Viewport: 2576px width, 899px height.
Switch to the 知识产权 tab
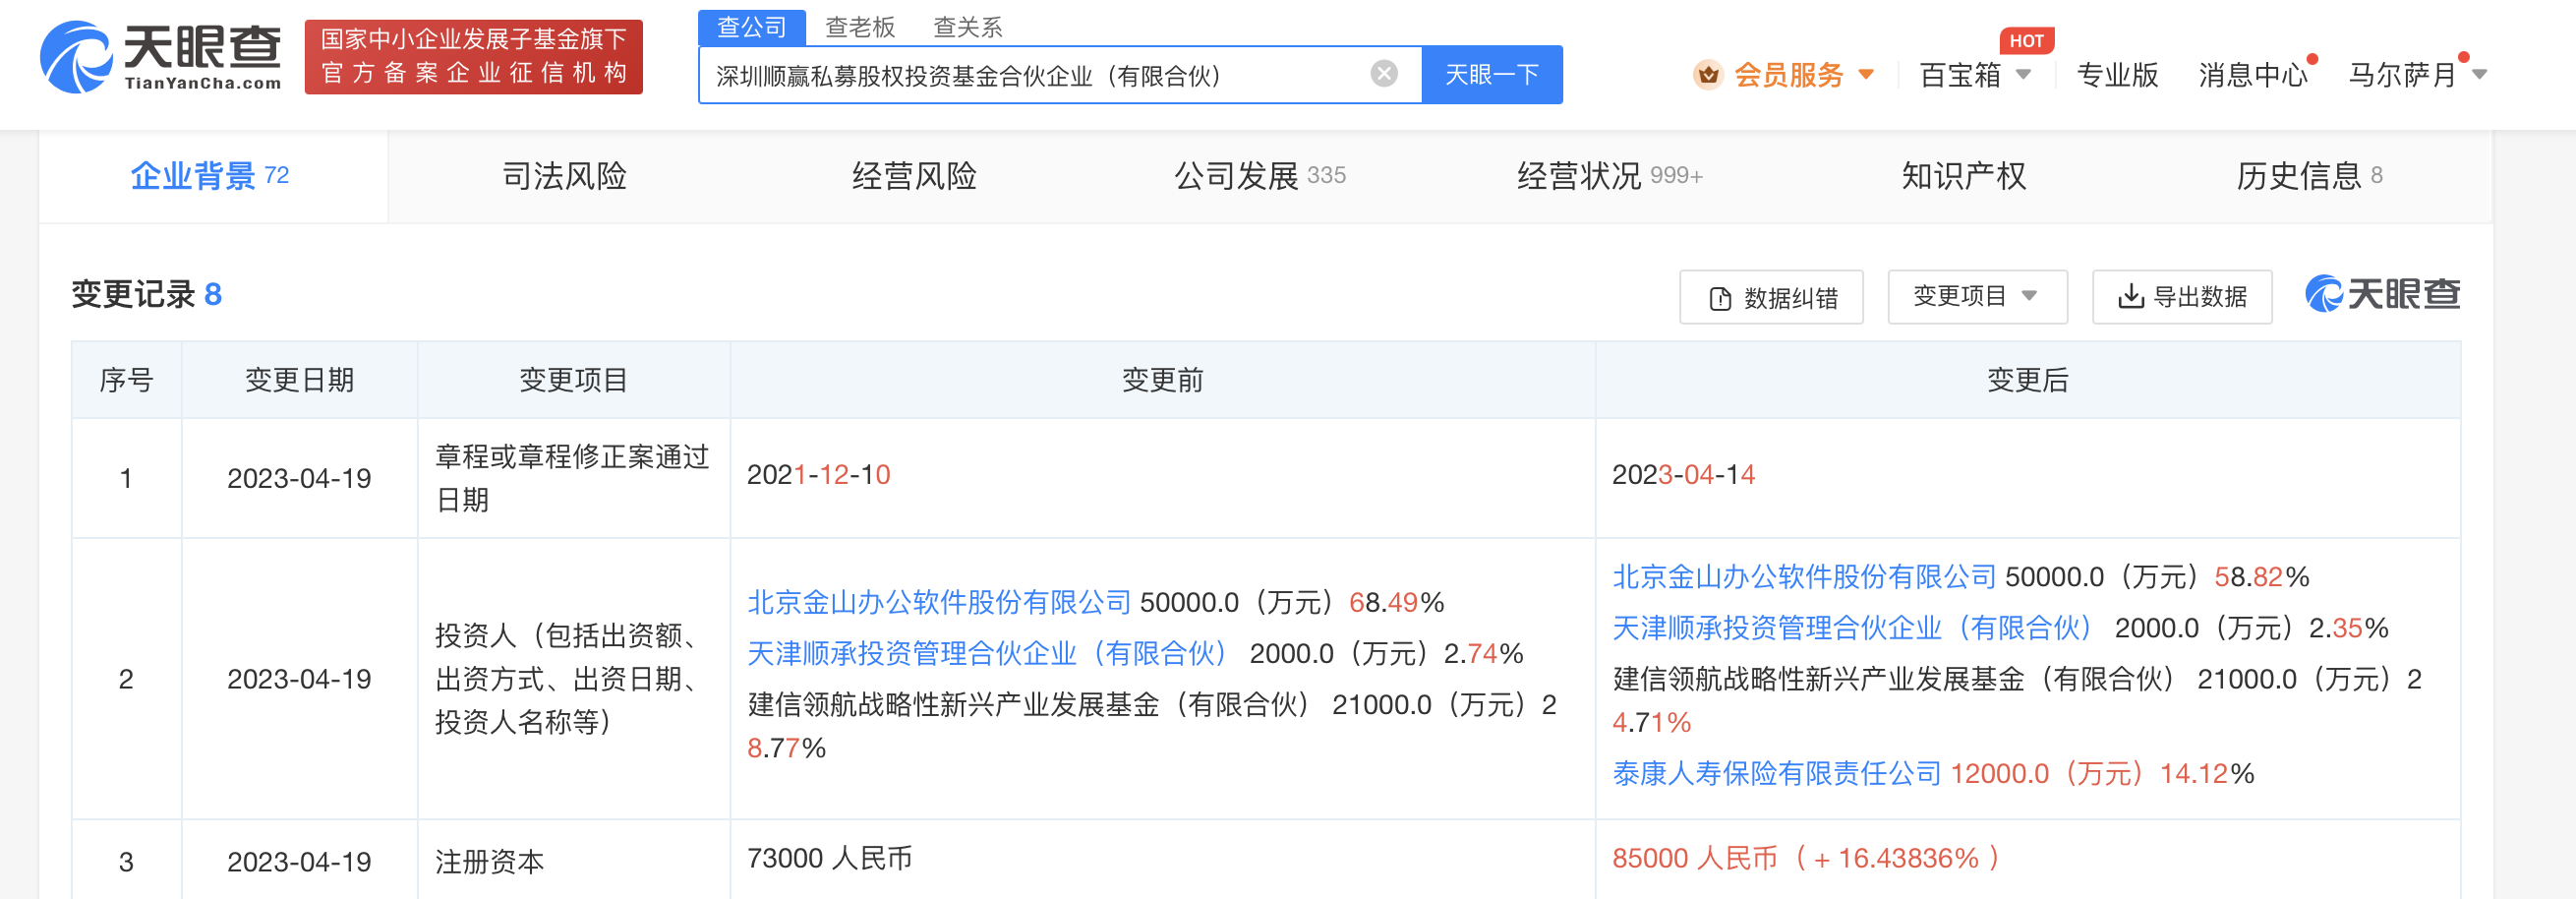(1963, 176)
